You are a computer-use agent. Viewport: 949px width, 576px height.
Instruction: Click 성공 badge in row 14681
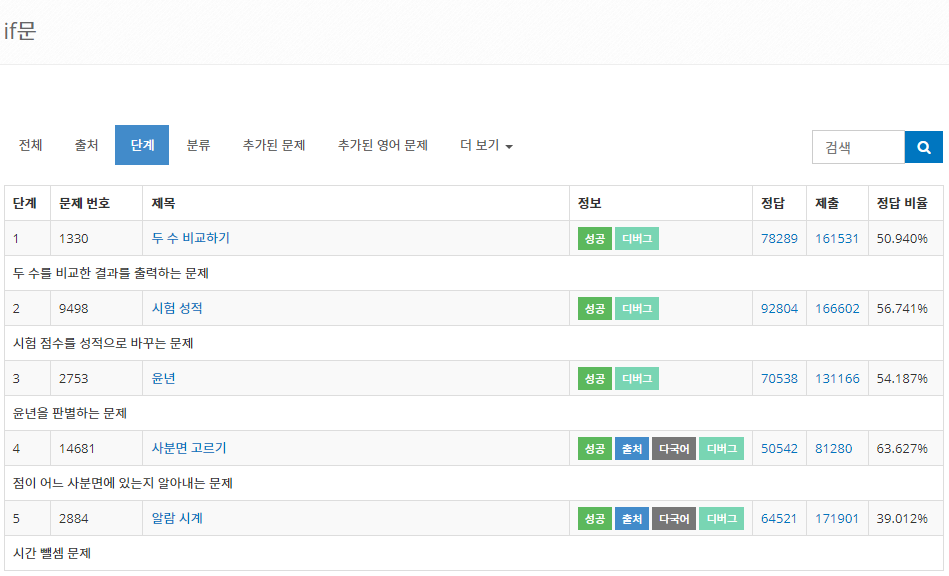coord(595,448)
